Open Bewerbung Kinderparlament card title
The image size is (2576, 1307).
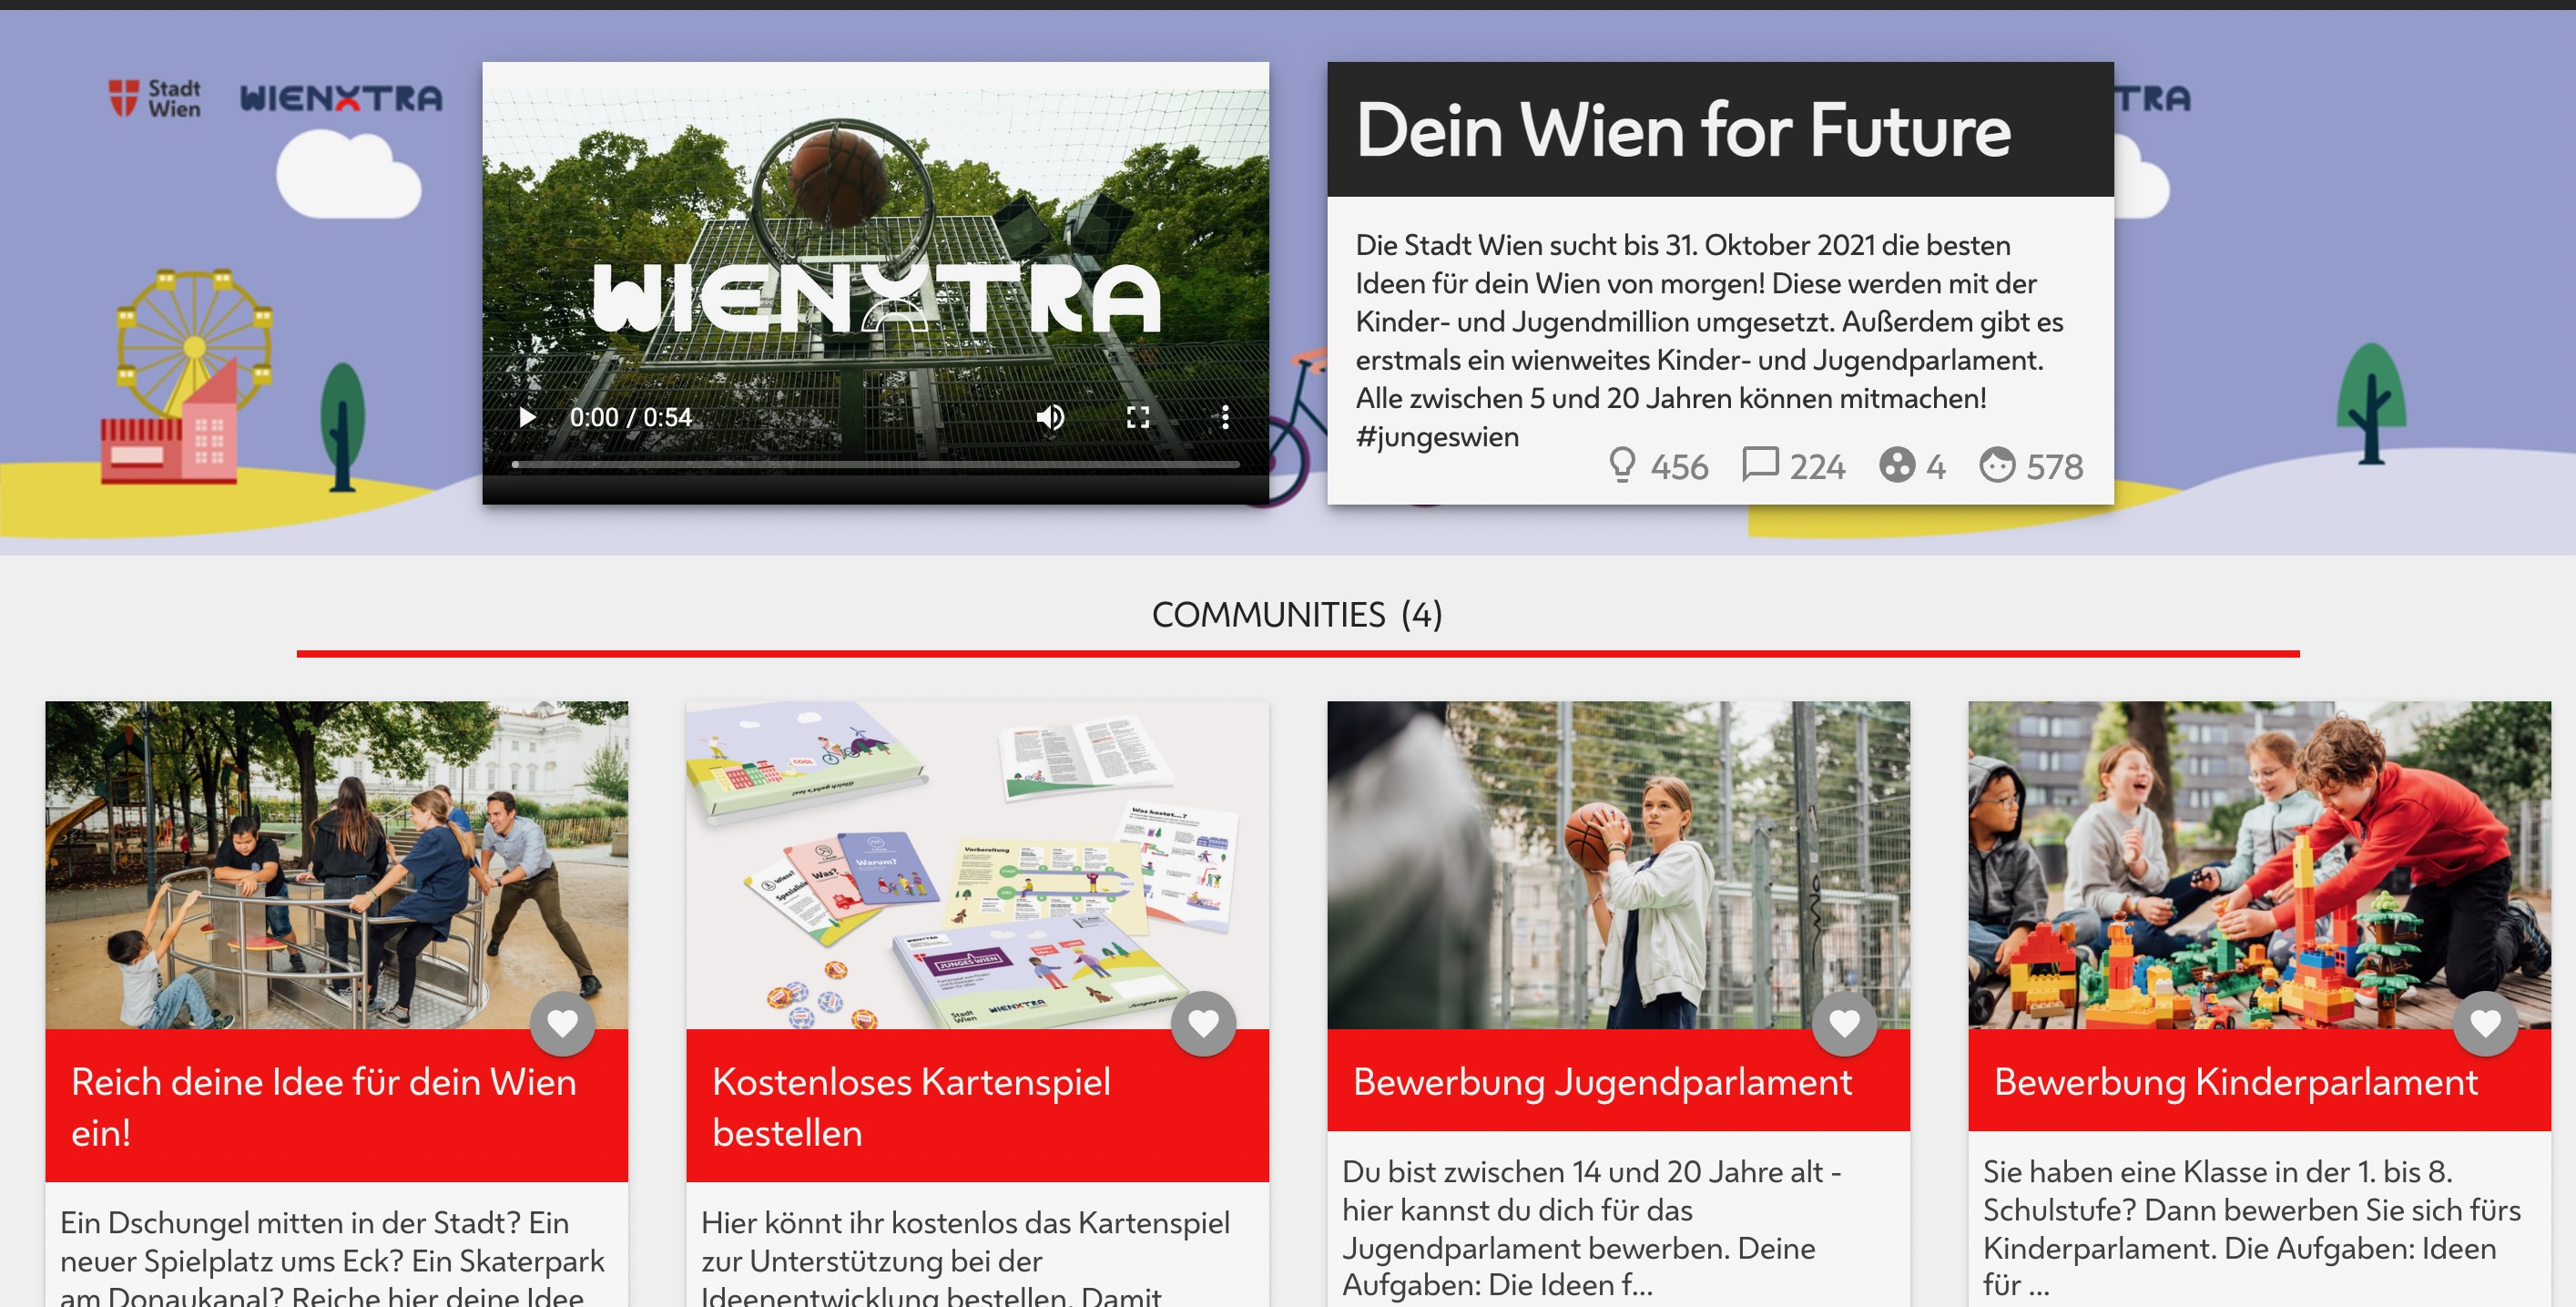pyautogui.click(x=2236, y=1082)
